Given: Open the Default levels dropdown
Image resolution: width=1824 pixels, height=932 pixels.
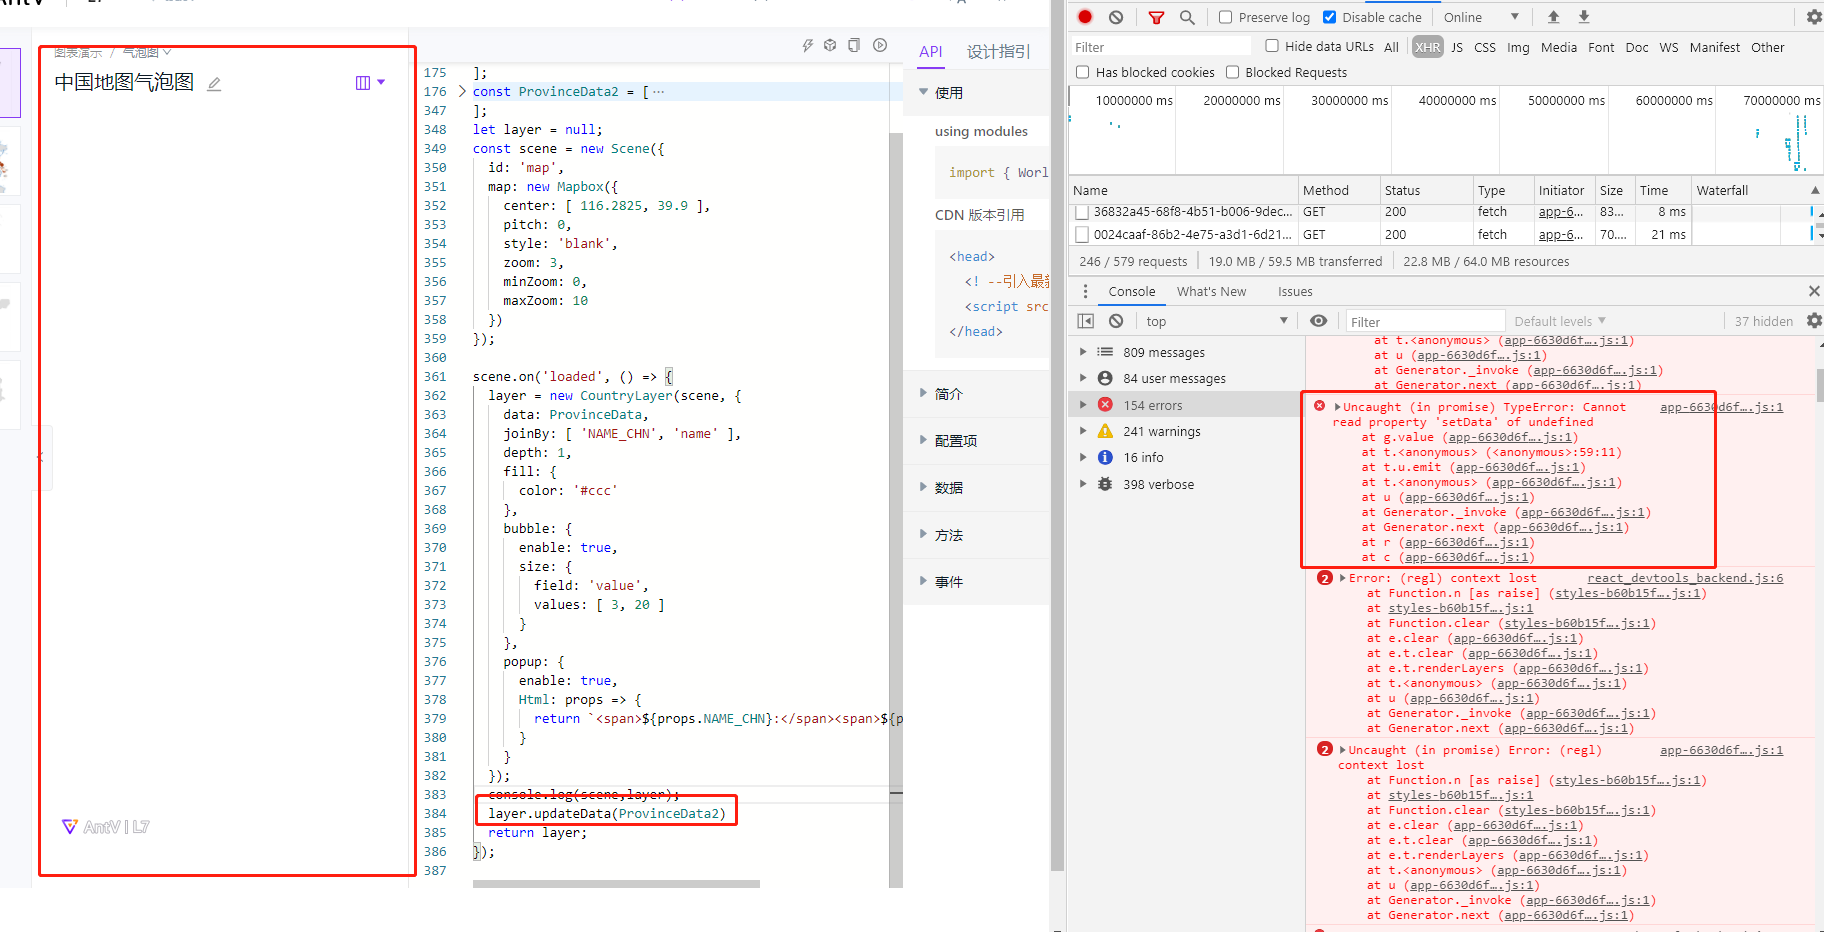Looking at the screenshot, I should pos(1558,320).
